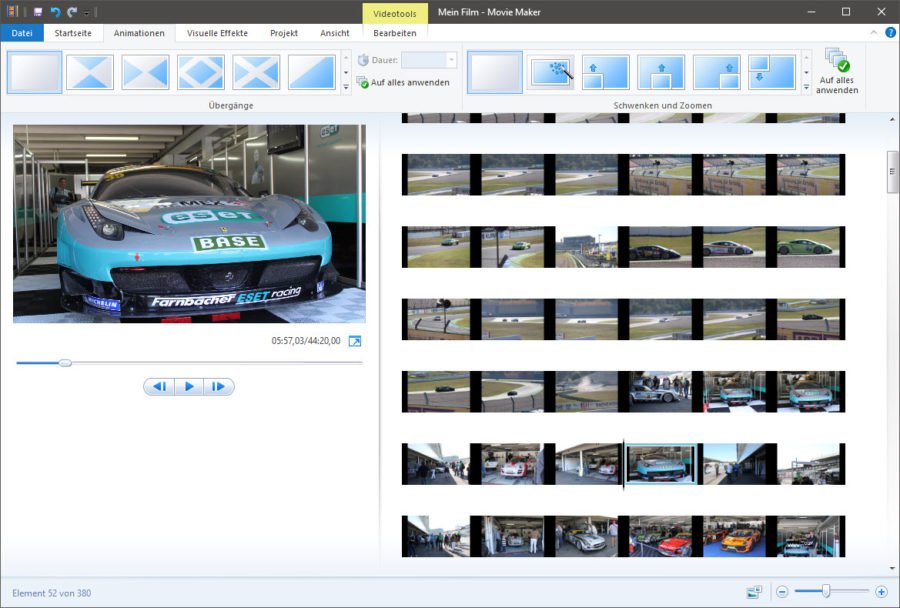Zoom in the timeline with plus button

(x=881, y=592)
